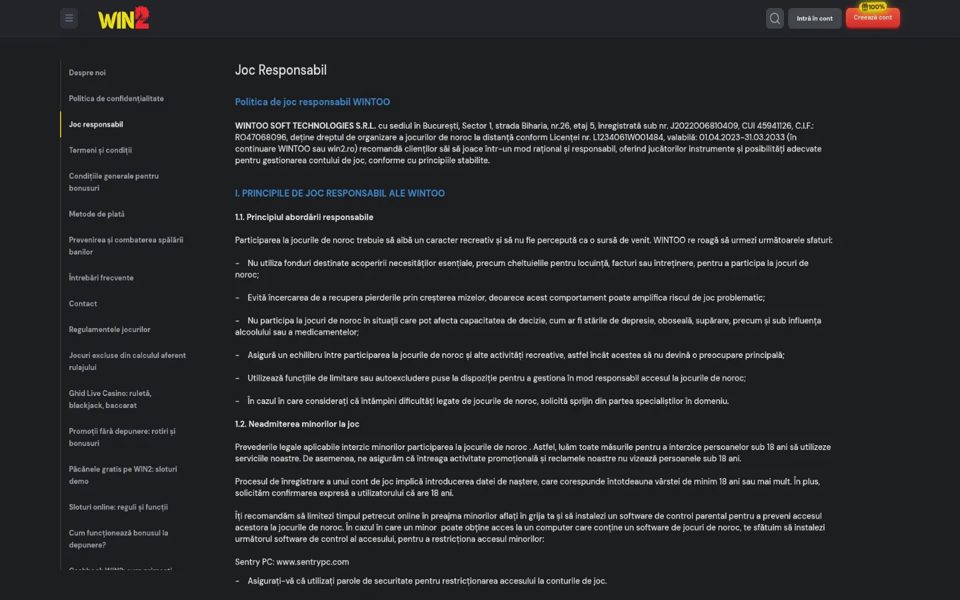
Task: Click the I. PRINCIPIILE DE JOC RESPONSABIL heading
Action: (340, 193)
